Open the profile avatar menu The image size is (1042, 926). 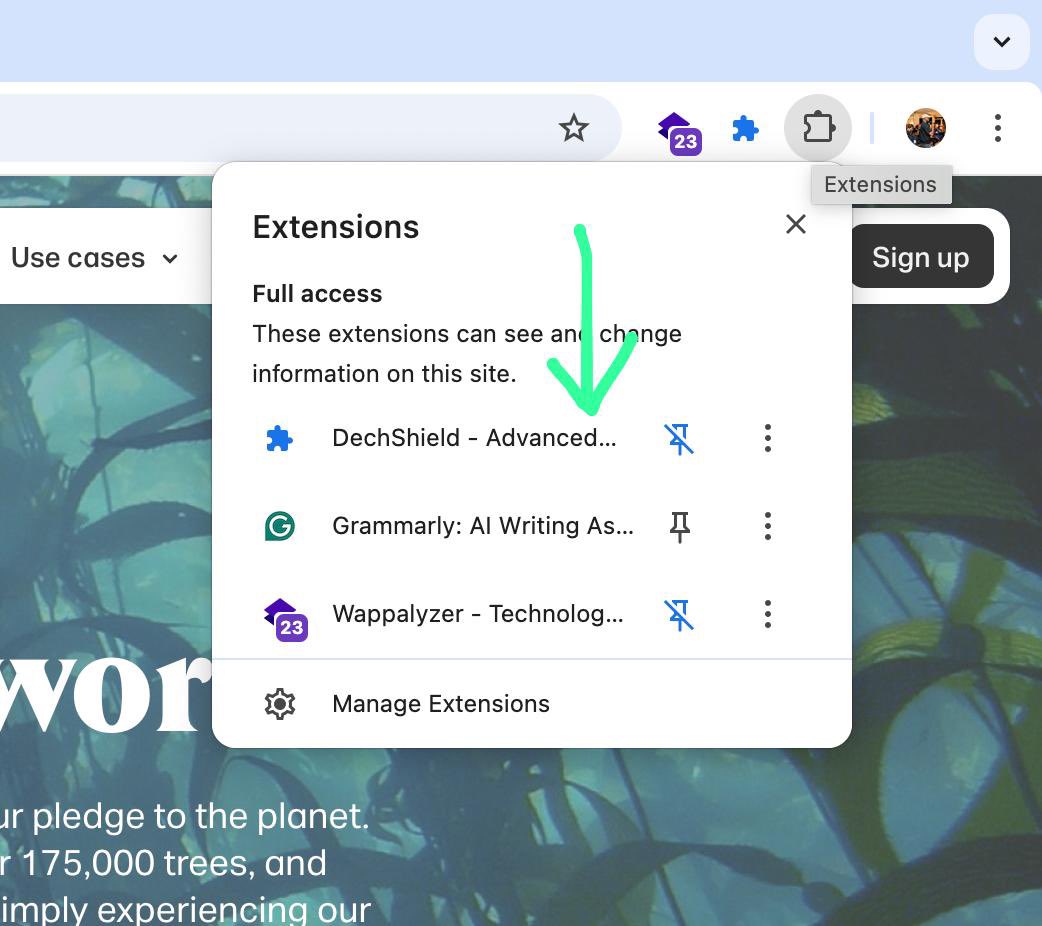tap(926, 128)
